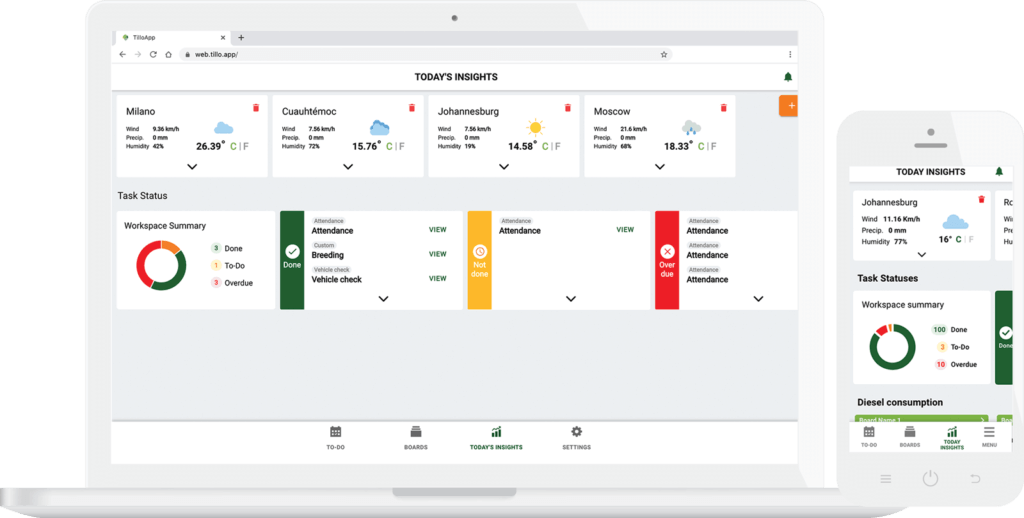
Task: Expand the Overdue tasks card
Action: [758, 298]
